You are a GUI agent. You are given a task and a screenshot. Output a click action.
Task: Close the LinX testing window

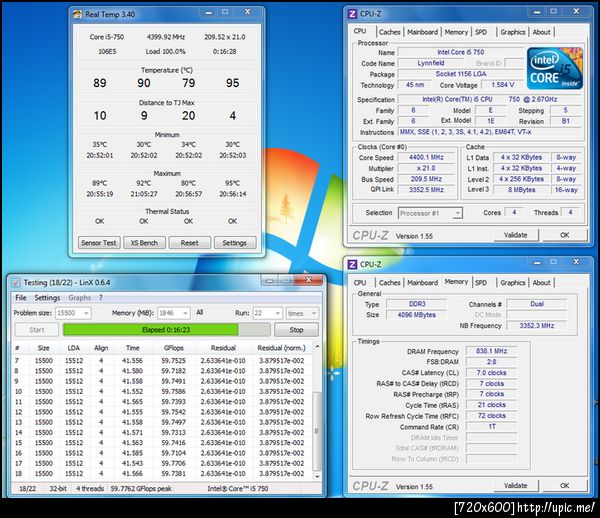tap(308, 280)
